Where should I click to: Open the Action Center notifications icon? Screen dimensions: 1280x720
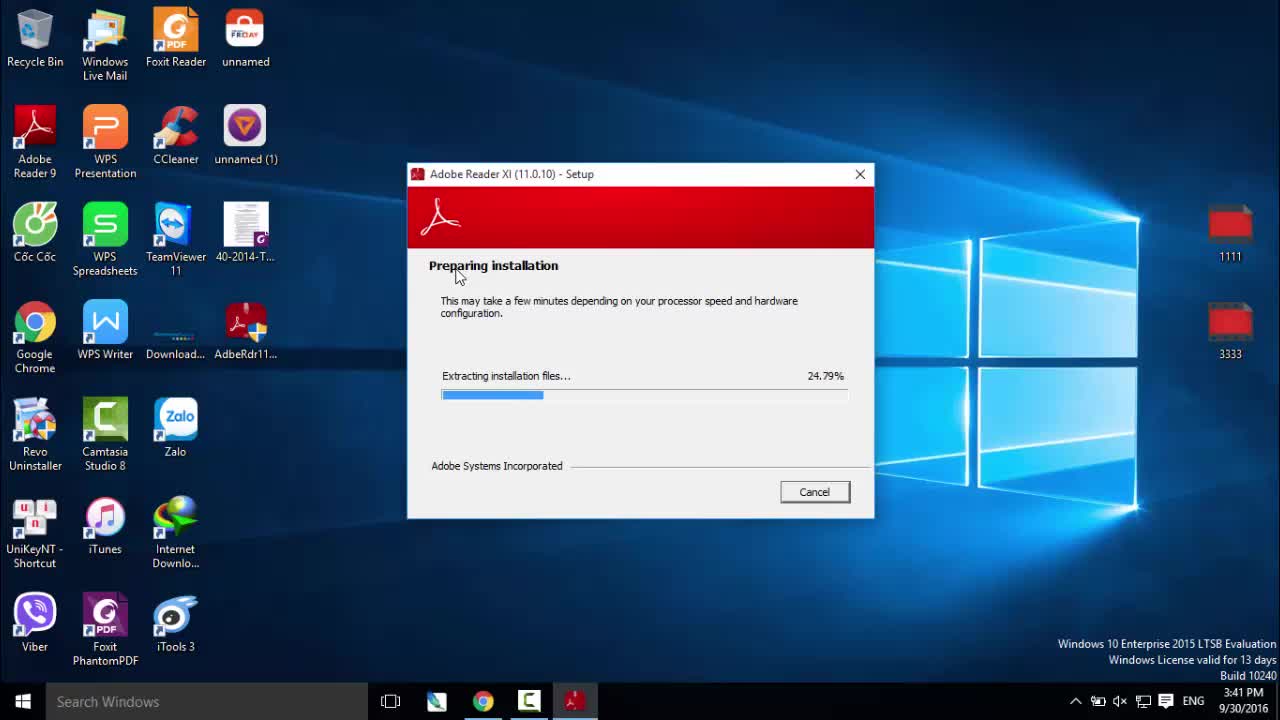point(1166,701)
